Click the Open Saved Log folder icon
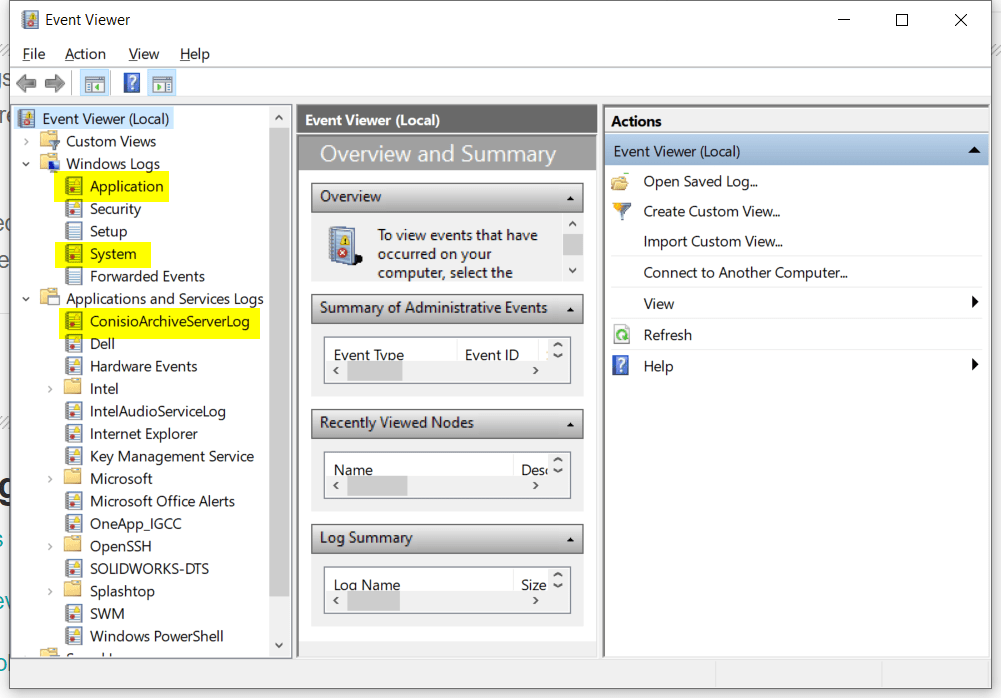Viewport: 1001px width, 698px height. [x=621, y=182]
